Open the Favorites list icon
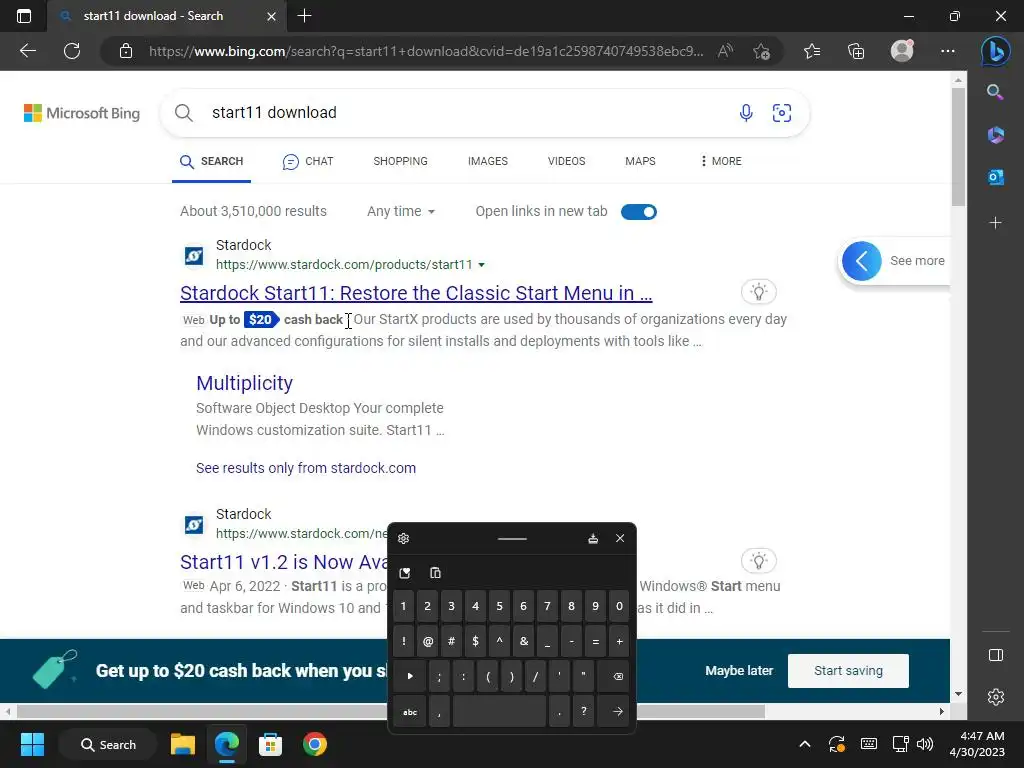The image size is (1024, 768). [x=812, y=51]
